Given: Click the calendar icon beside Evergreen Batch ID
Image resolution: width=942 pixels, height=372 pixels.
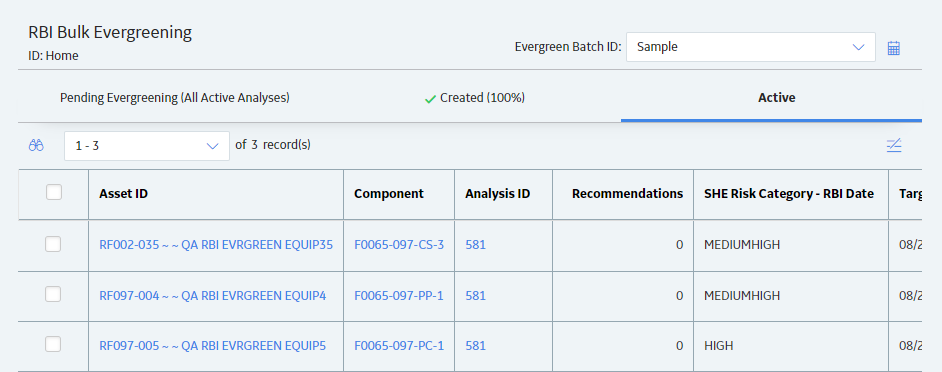Looking at the screenshot, I should pos(893,47).
